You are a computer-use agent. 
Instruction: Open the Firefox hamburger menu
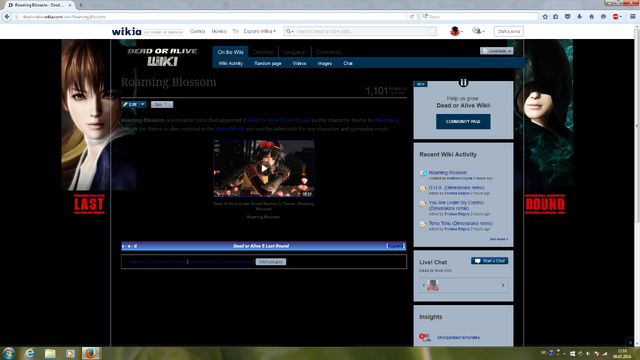coord(632,17)
